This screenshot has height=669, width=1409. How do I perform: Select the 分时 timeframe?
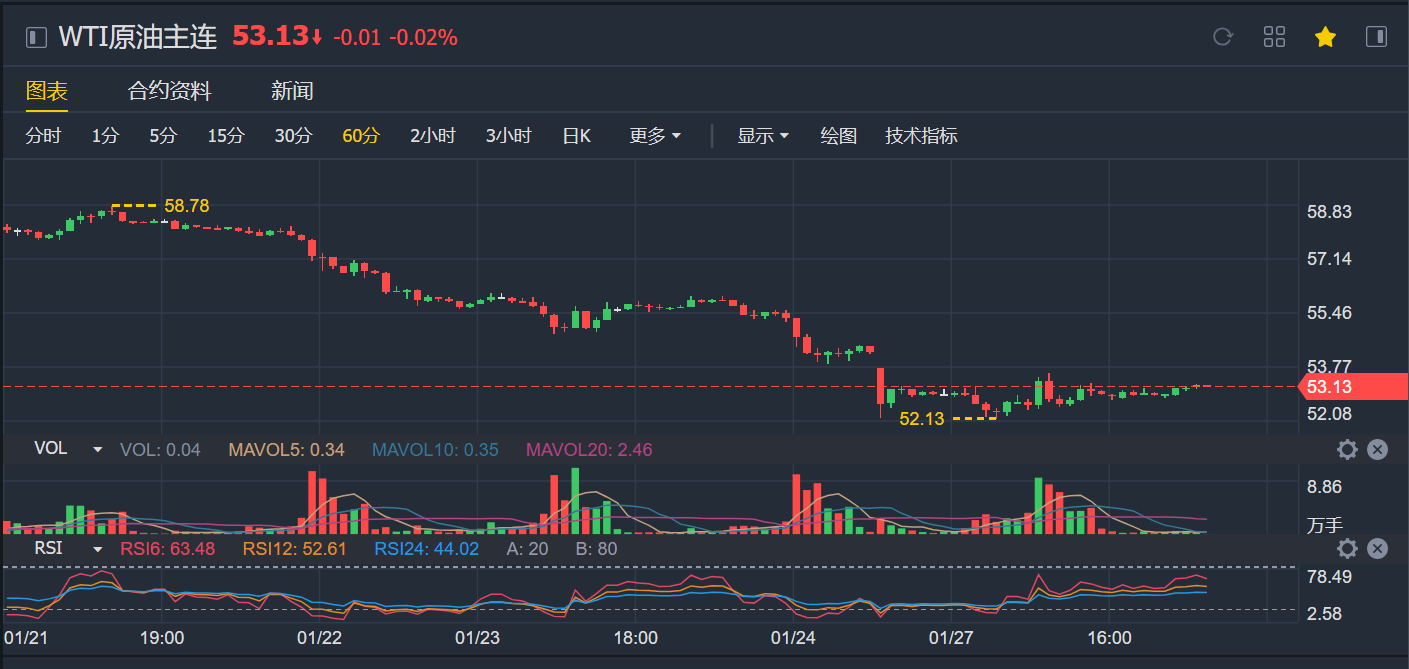point(43,136)
